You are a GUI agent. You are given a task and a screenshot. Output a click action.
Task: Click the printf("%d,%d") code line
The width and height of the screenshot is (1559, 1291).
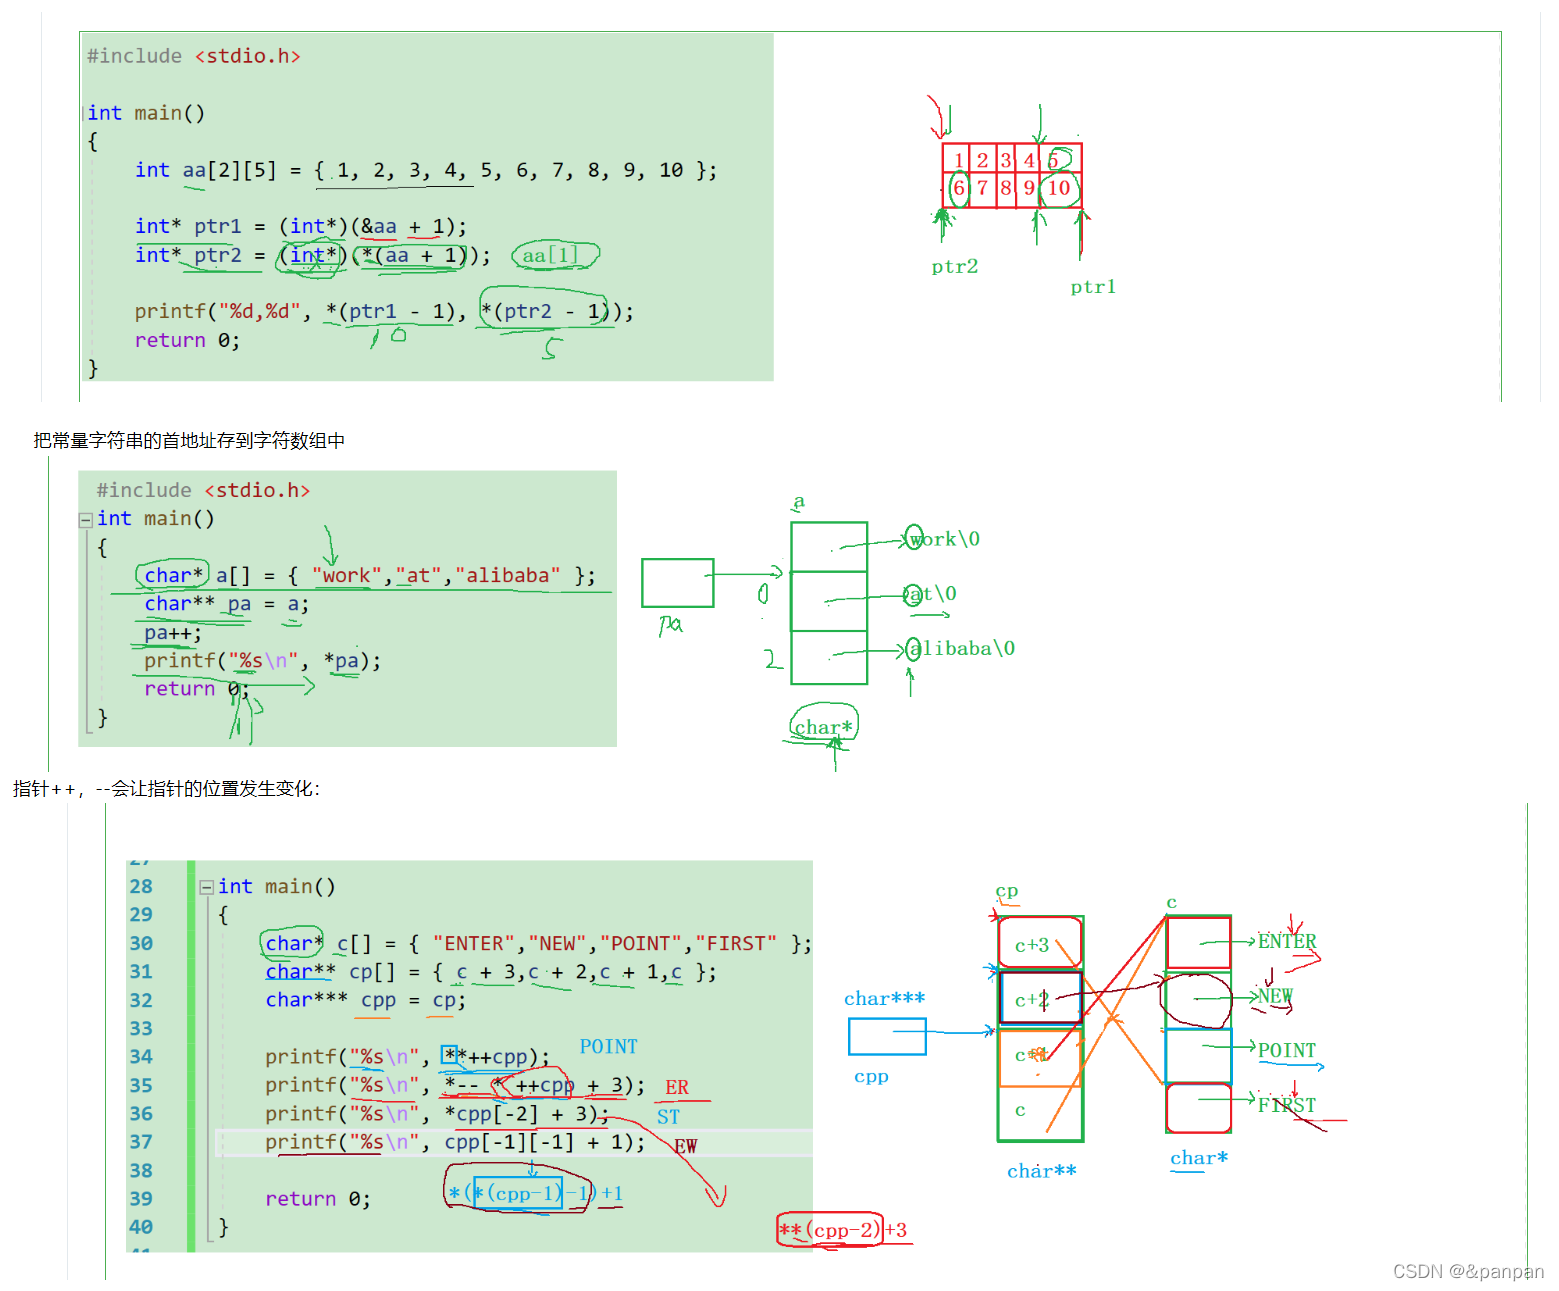(384, 312)
